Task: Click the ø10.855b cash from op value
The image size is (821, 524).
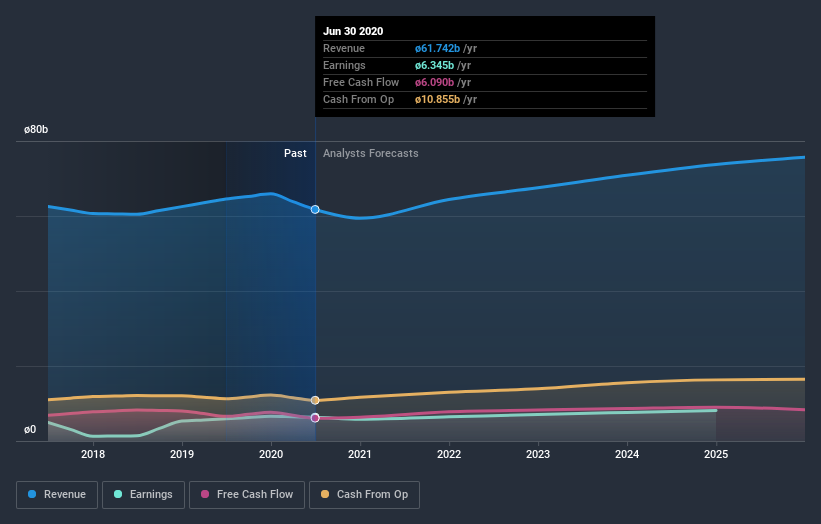Action: pos(438,99)
